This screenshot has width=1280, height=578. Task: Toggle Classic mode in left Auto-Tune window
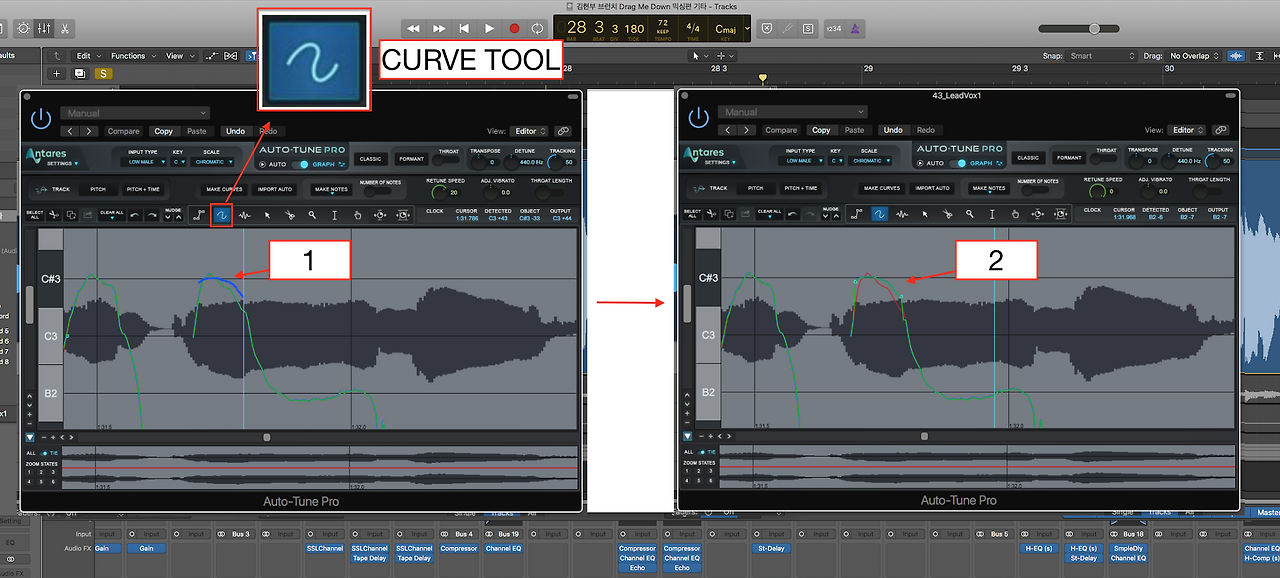click(x=371, y=158)
